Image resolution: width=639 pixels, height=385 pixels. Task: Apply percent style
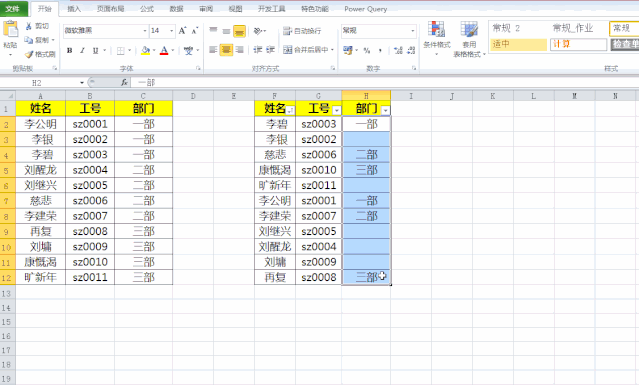pos(367,51)
